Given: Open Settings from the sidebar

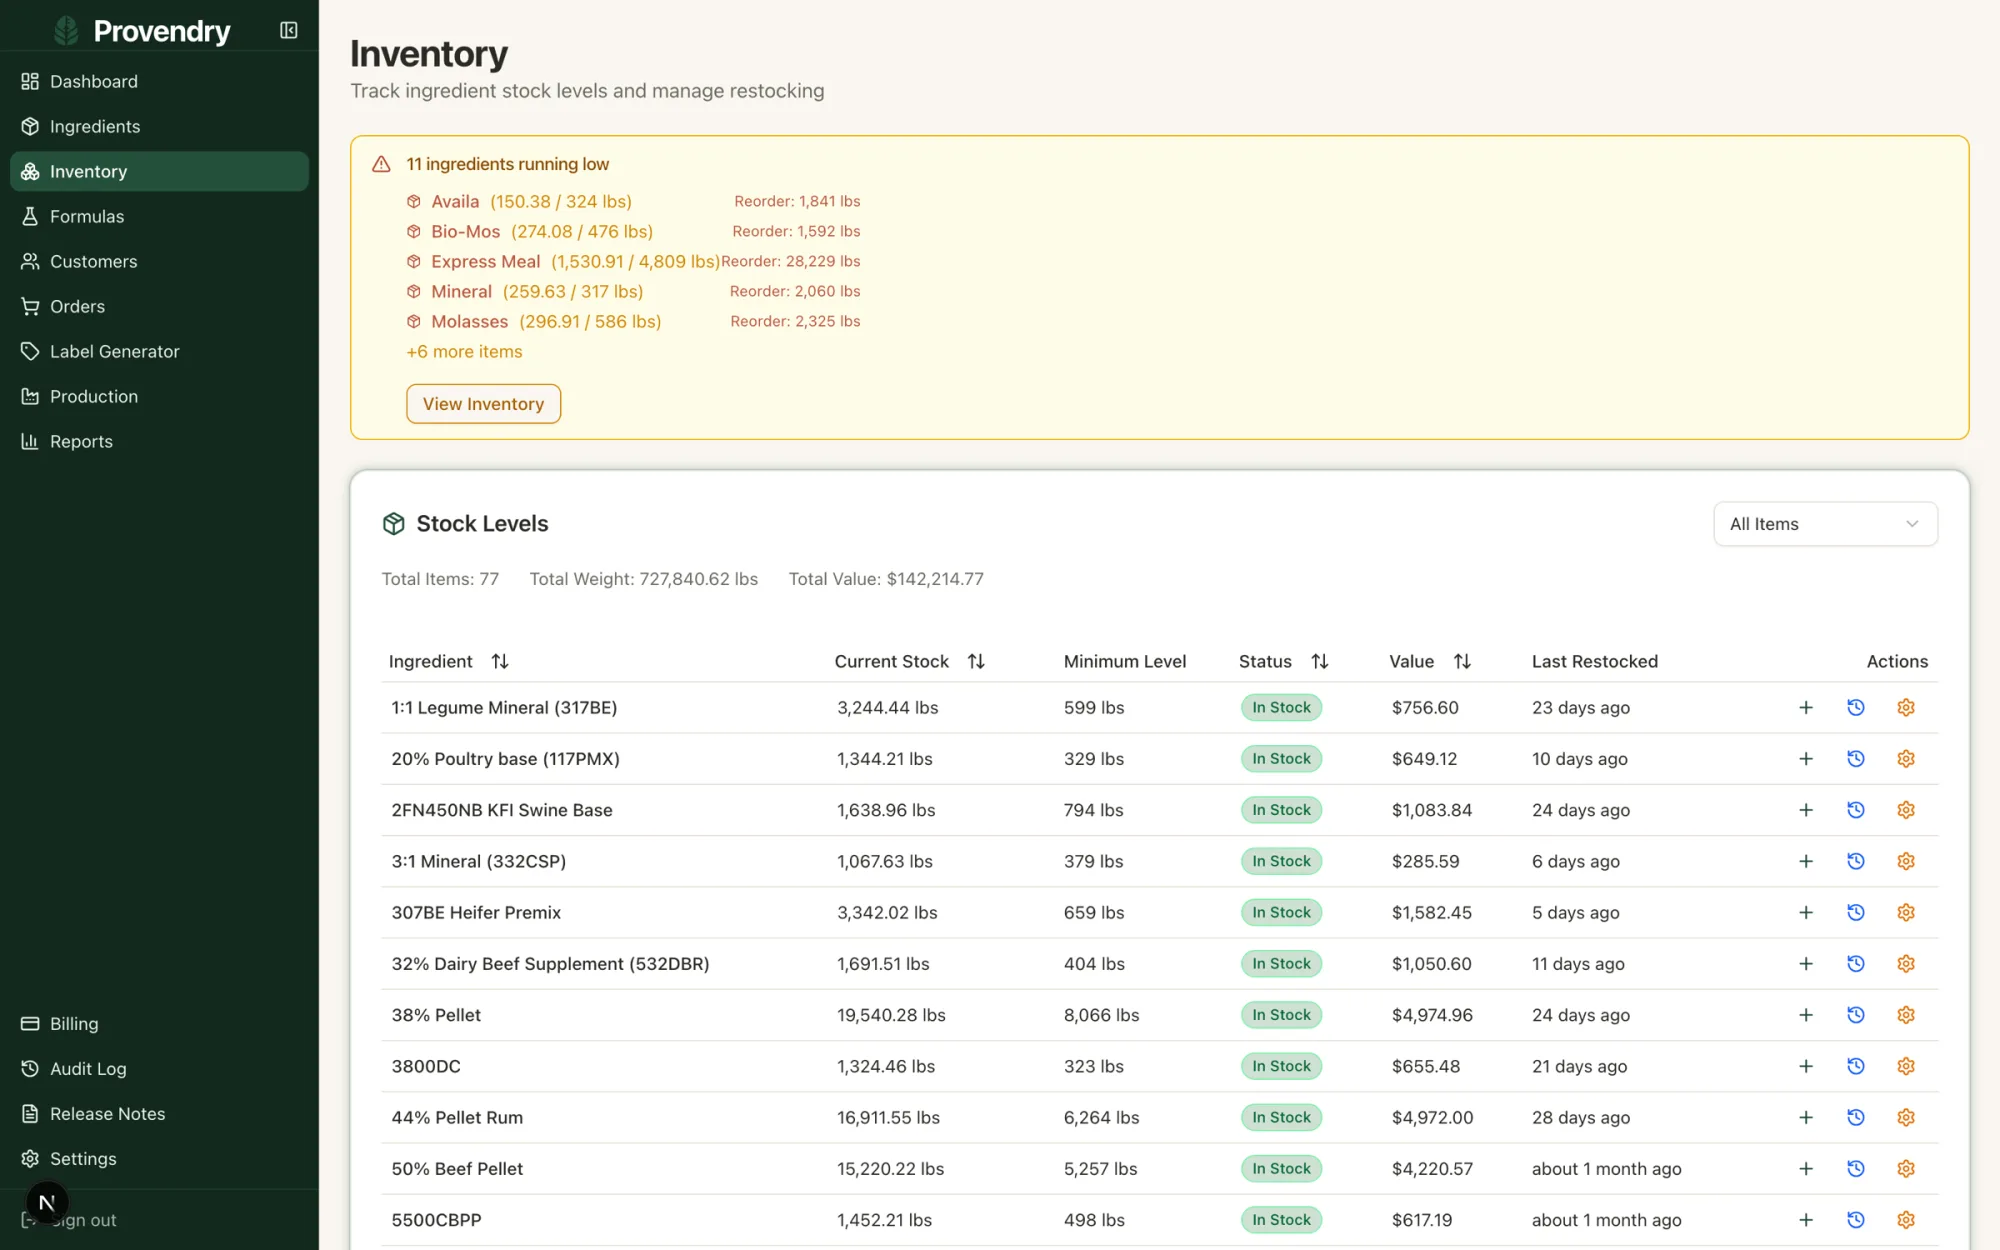Looking at the screenshot, I should tap(159, 1158).
